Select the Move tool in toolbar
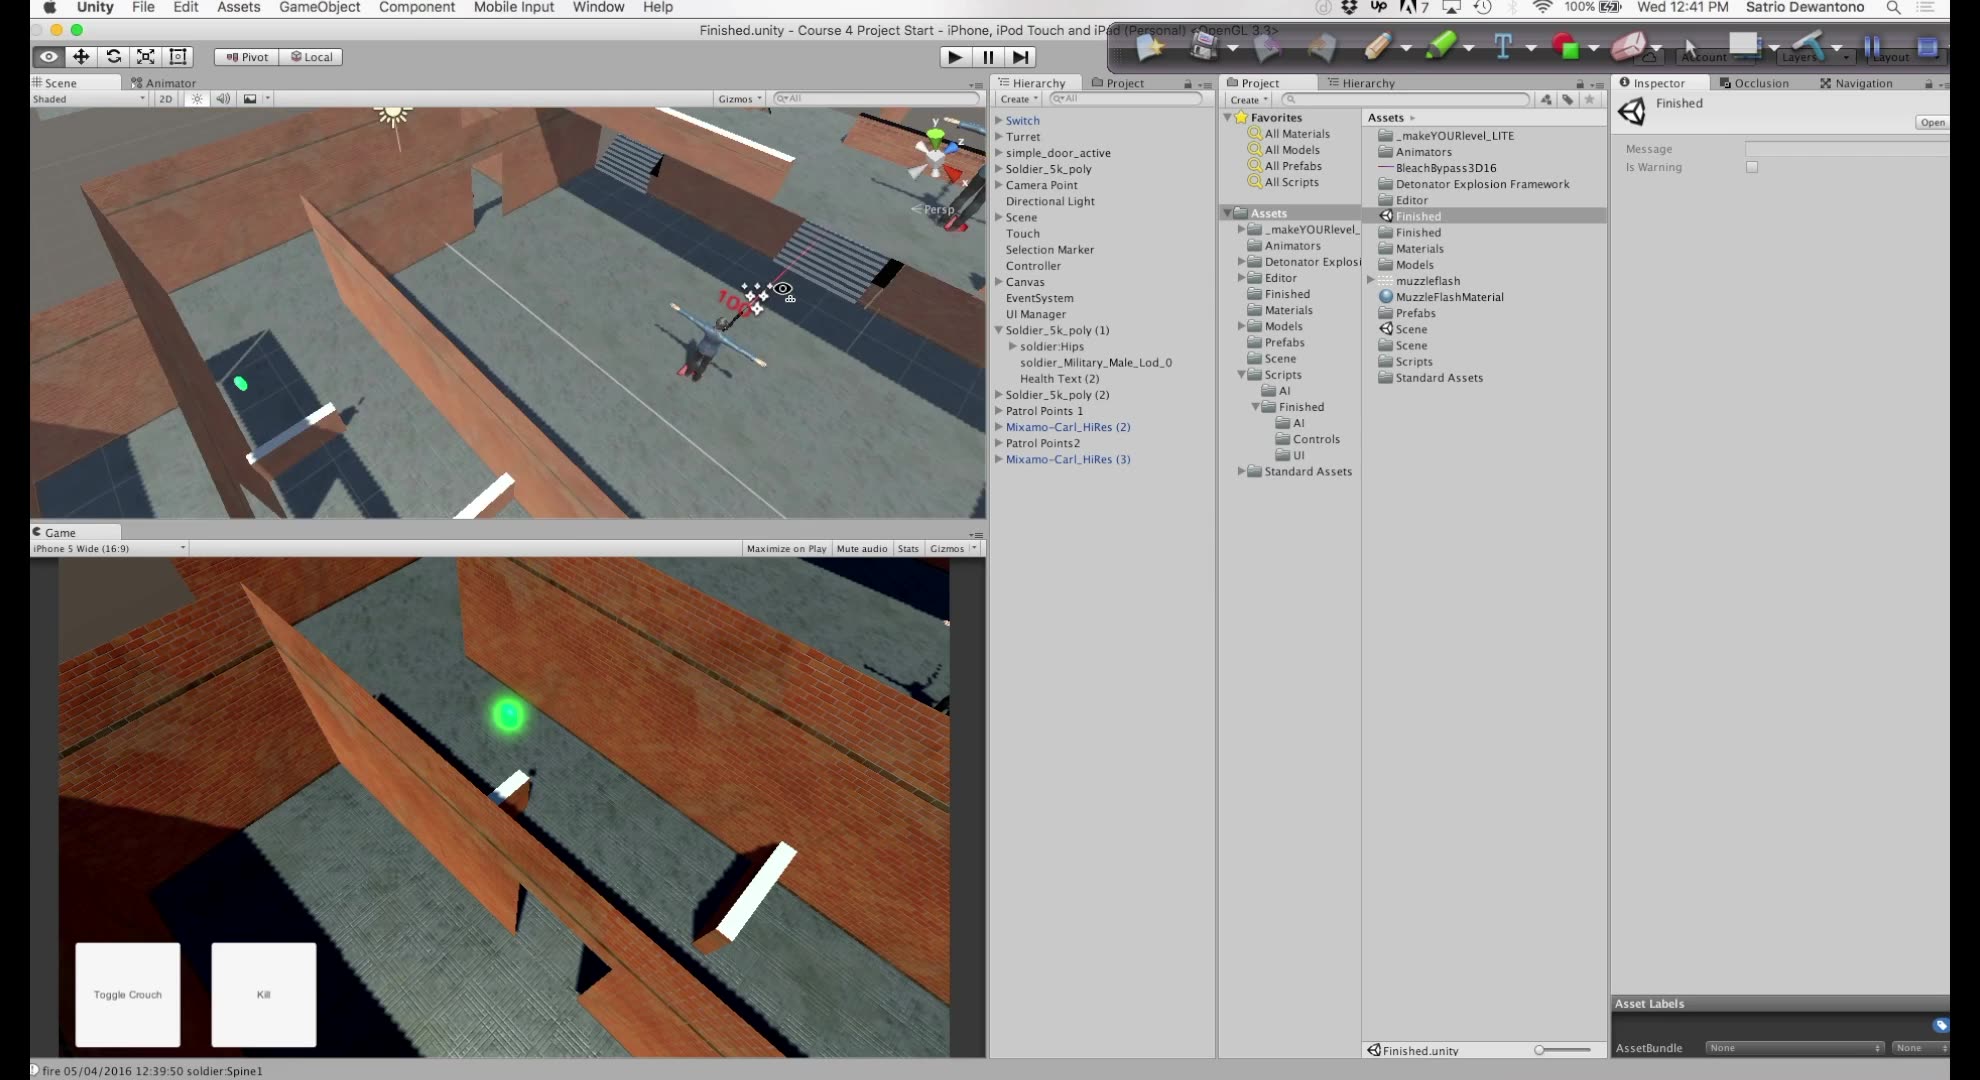Screen dimensions: 1980x1080 tap(81, 57)
